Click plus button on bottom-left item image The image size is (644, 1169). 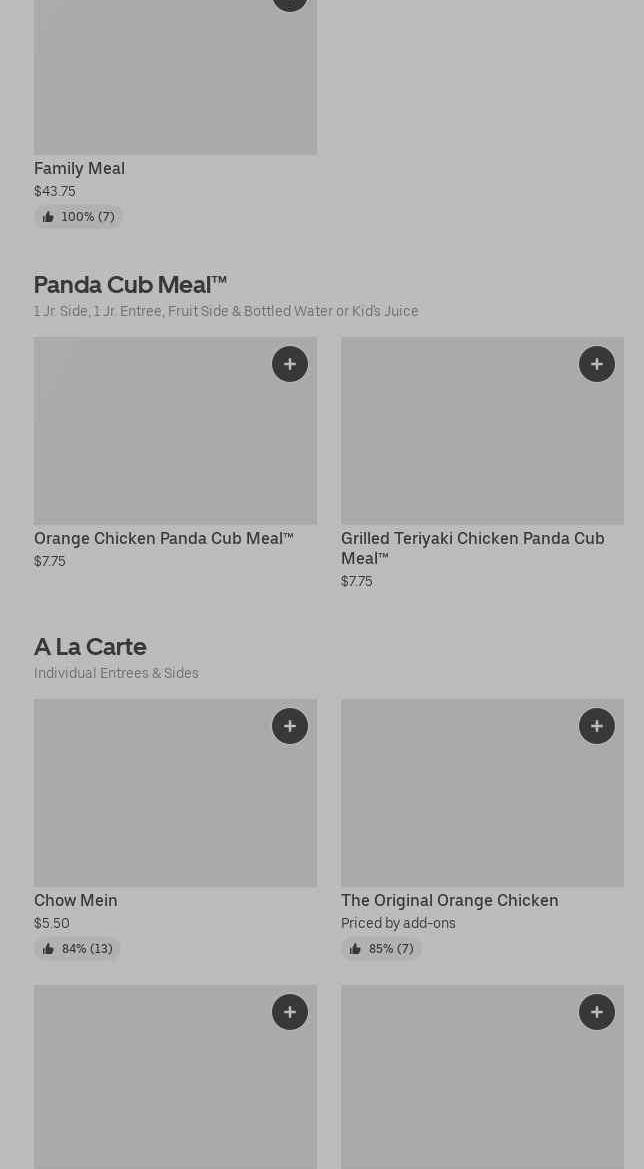click(x=290, y=1012)
